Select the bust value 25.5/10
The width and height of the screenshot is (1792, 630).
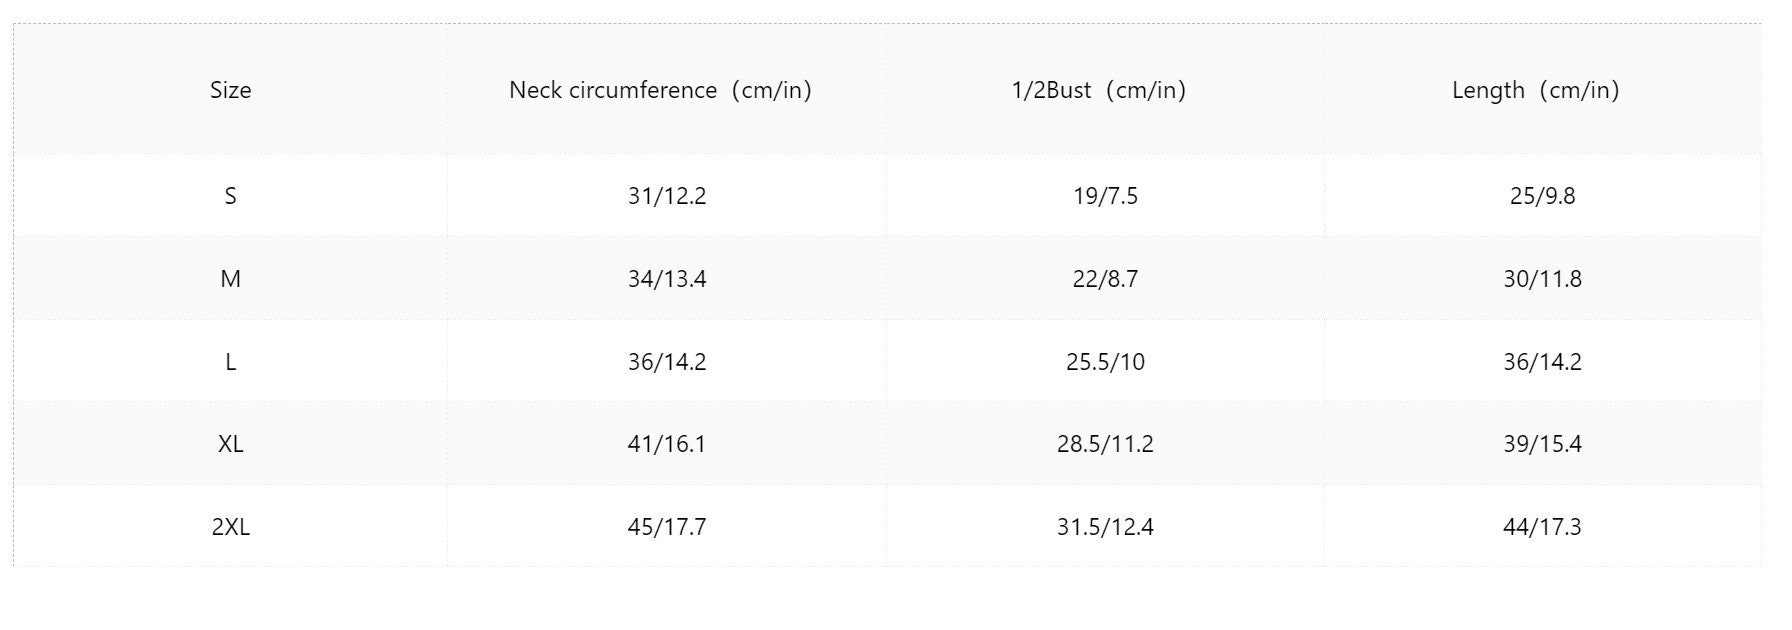point(1105,362)
